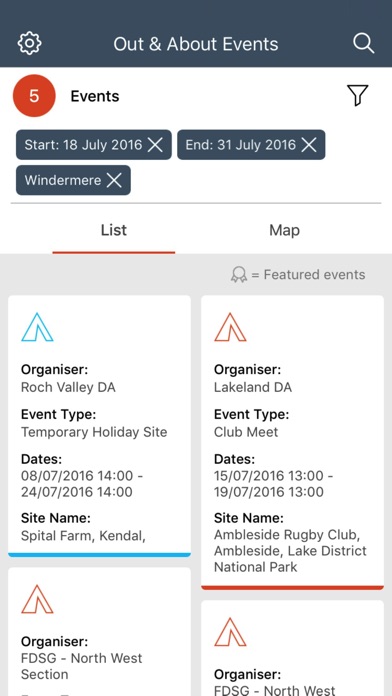Tap the Start: 18 July 2016 chip label
The width and height of the screenshot is (392, 696).
pos(83,145)
